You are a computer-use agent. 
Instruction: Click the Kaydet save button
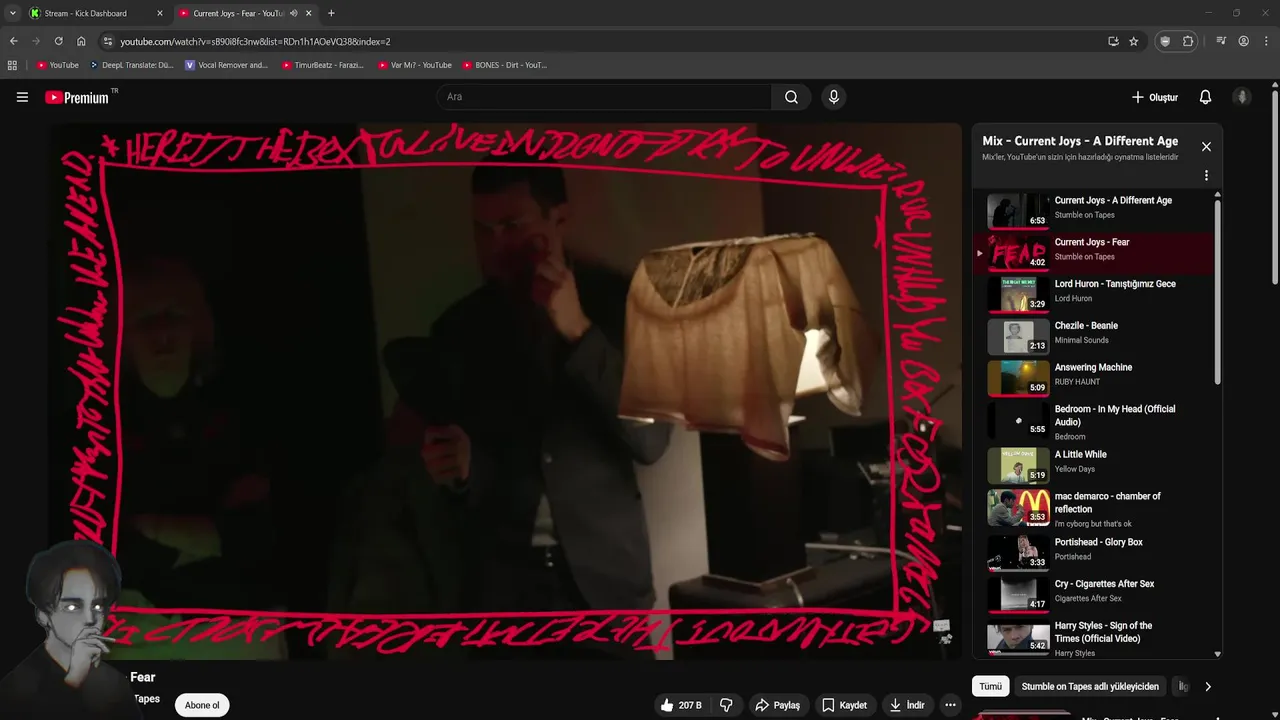click(845, 705)
